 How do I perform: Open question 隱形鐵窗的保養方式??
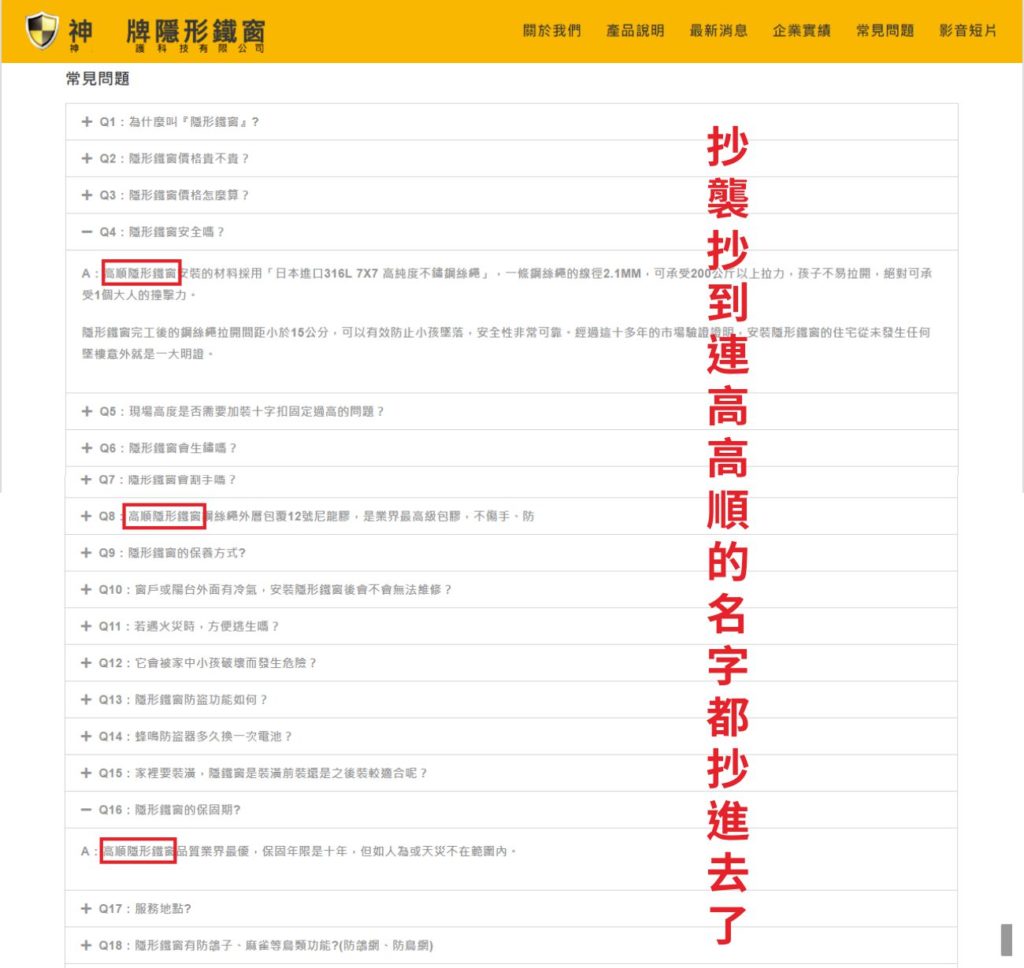coord(187,553)
